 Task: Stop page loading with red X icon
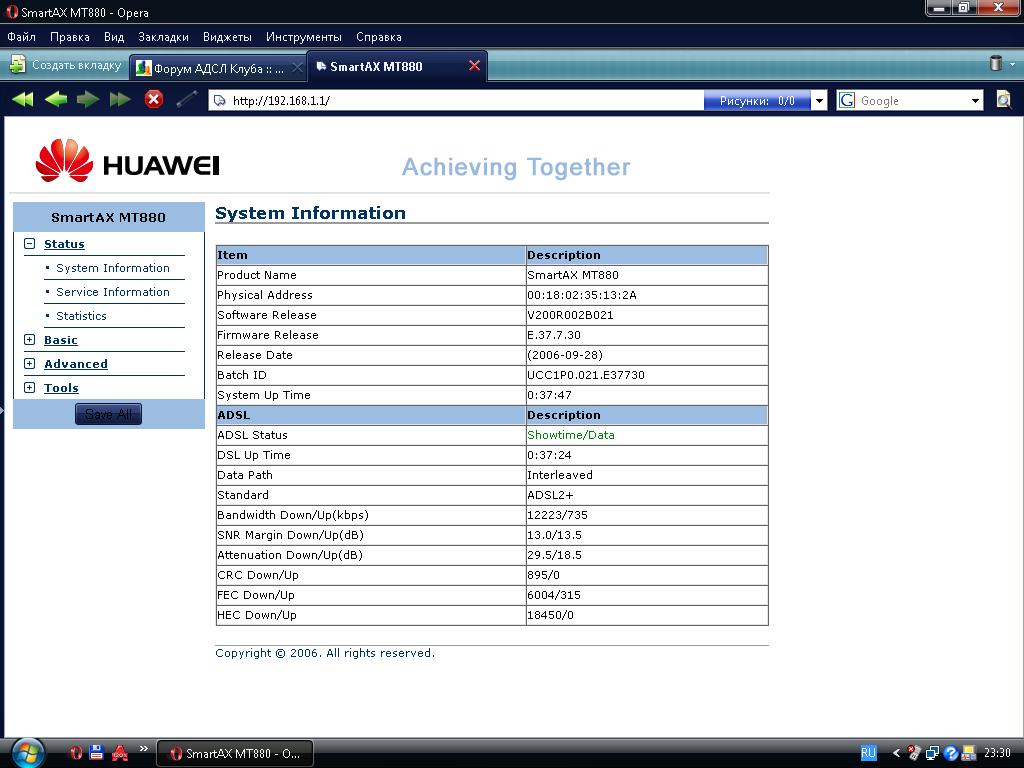tap(153, 99)
